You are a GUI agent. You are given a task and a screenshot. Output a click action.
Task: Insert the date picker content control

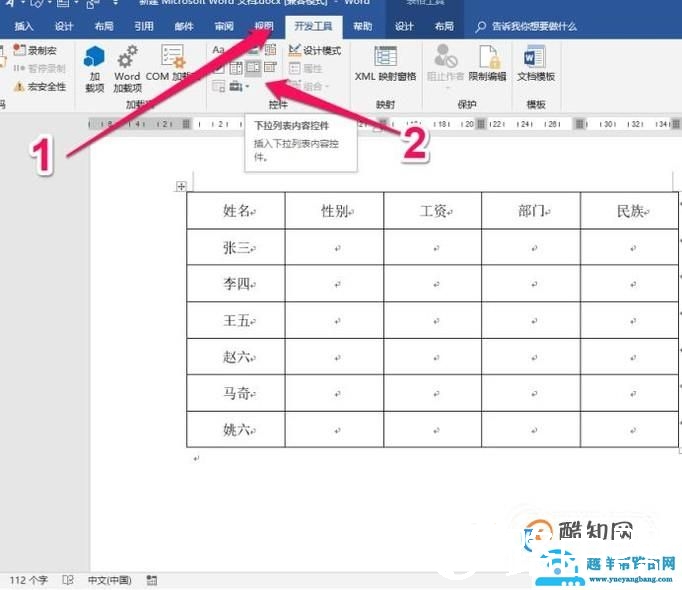pos(270,67)
